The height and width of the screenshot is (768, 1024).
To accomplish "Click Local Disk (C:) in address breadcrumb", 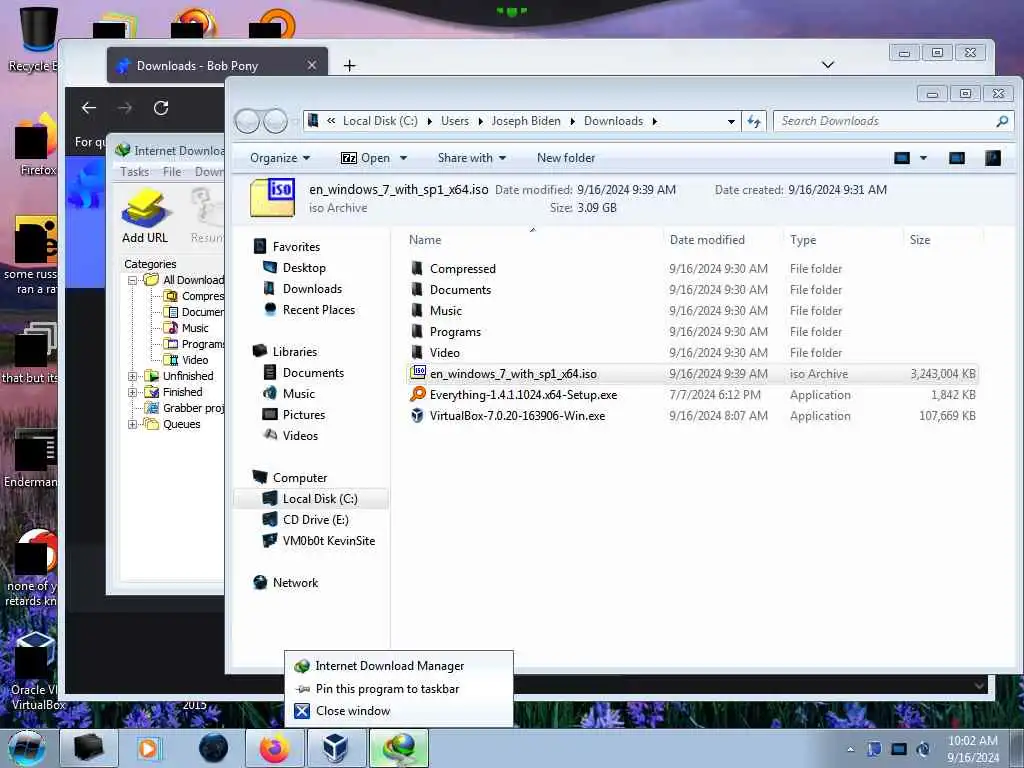I will [380, 121].
